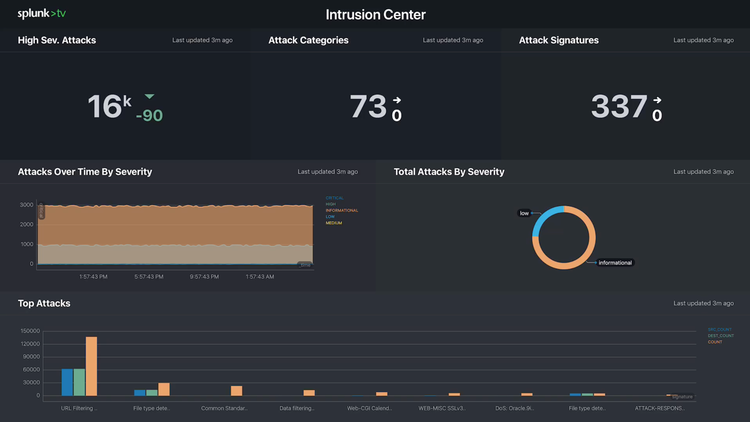Click the orange File type dete bar
750x422 pixels.
pos(164,389)
